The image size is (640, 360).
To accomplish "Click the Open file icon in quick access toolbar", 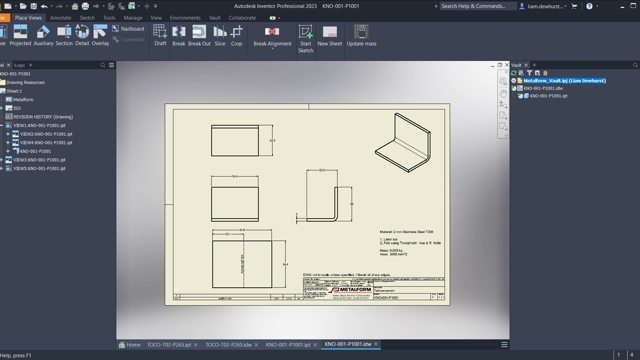I will point(23,6).
